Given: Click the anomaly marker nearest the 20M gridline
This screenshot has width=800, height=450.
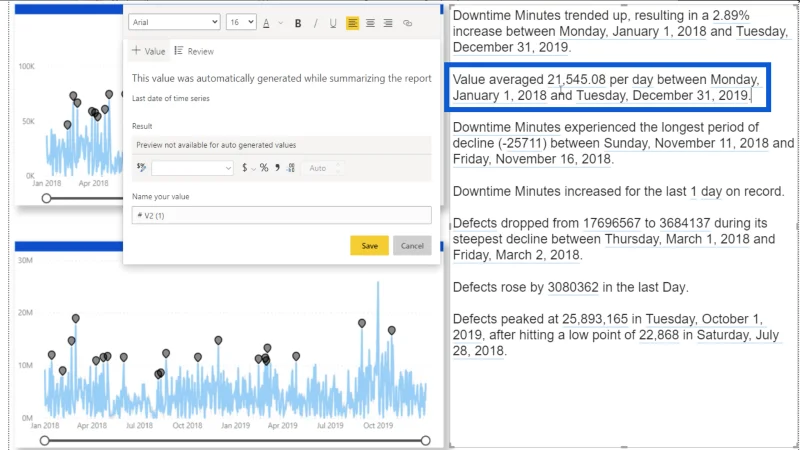Looking at the screenshot, I should [x=76, y=318].
